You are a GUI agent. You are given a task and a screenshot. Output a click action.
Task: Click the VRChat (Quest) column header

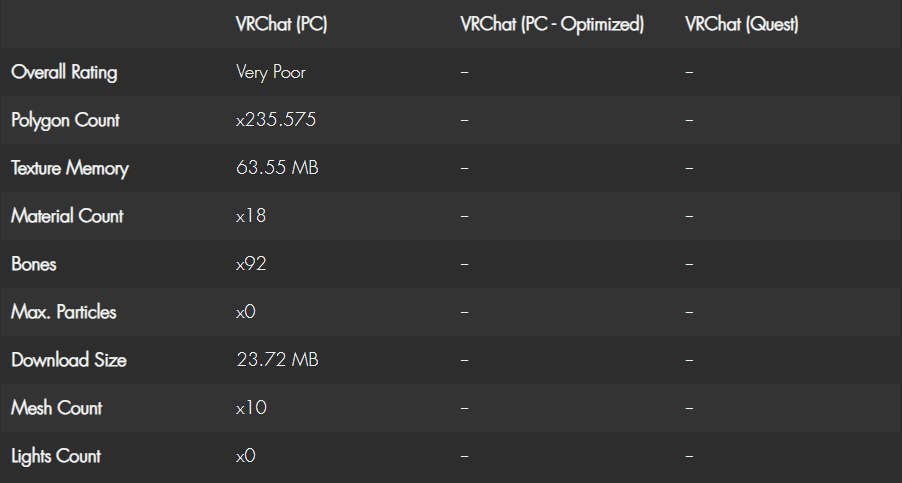(742, 24)
